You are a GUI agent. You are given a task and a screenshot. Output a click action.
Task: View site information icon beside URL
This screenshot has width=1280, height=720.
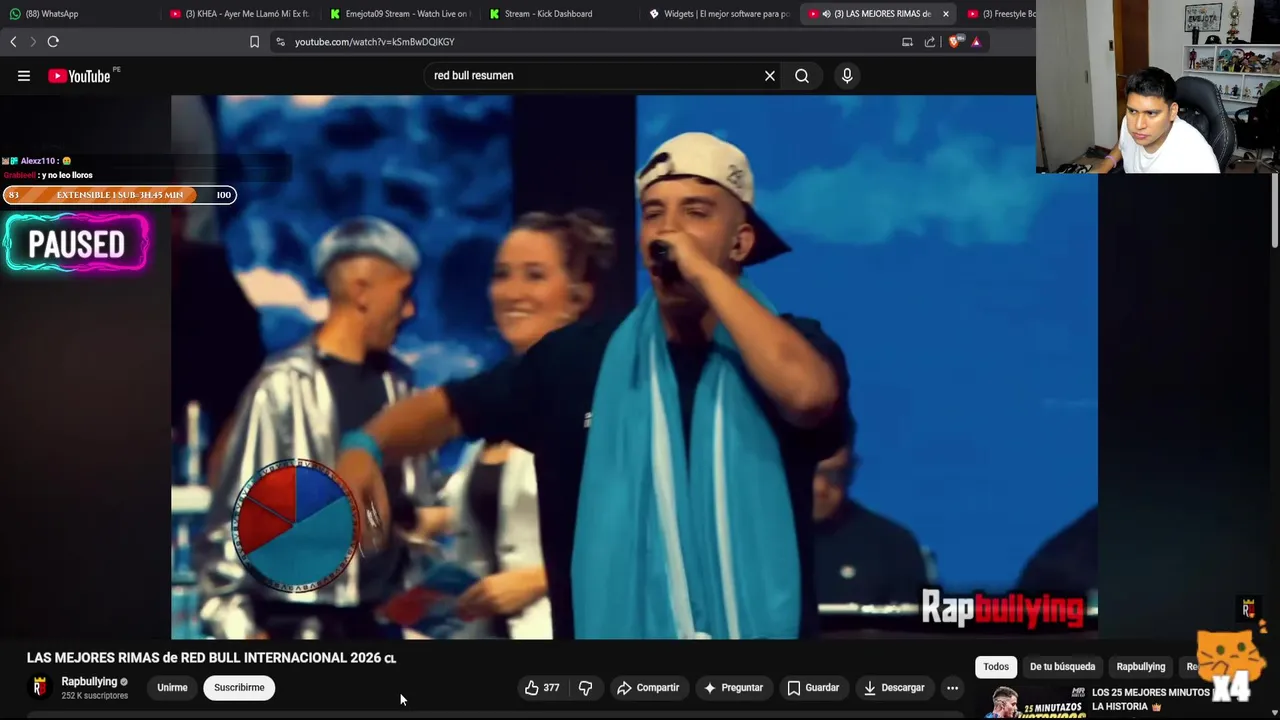point(280,42)
